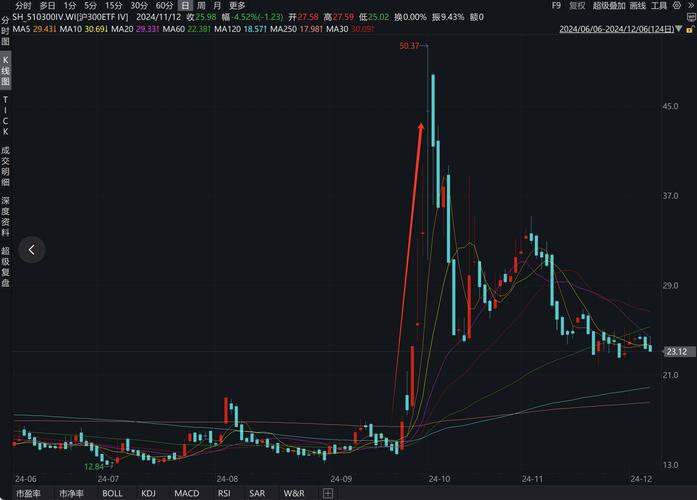Click the F9 shortcut button
This screenshot has height=500, width=697.
click(556, 6)
